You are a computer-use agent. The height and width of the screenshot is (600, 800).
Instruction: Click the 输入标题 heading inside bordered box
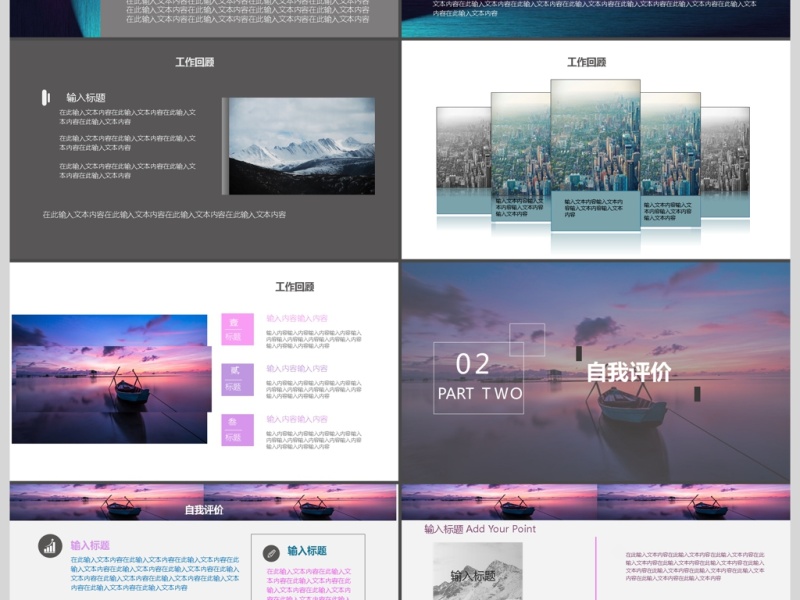pos(307,551)
